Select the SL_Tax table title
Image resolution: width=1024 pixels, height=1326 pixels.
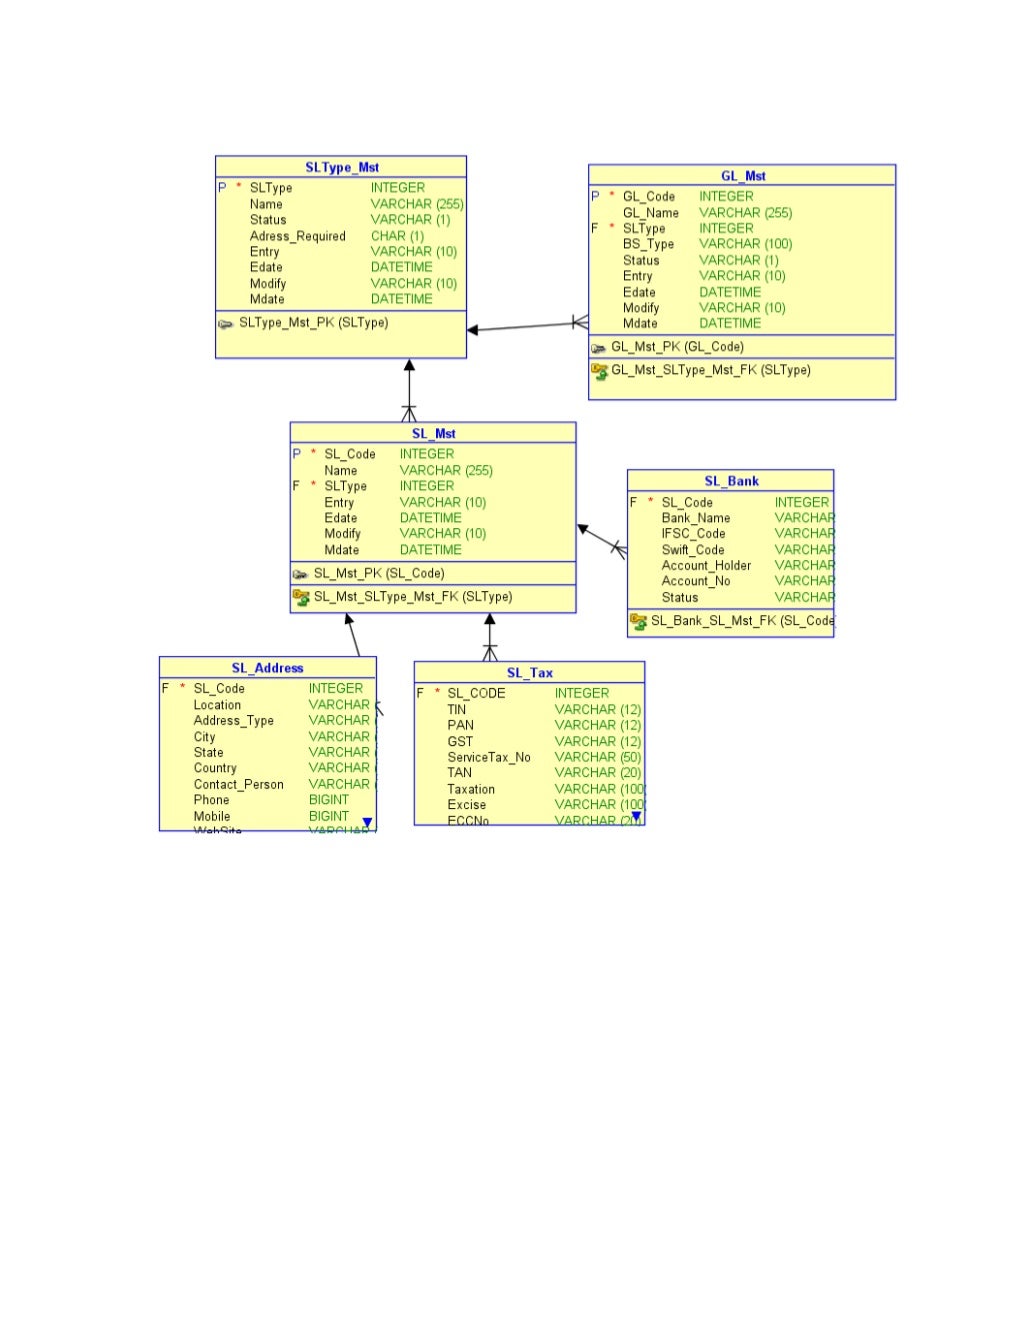point(529,673)
